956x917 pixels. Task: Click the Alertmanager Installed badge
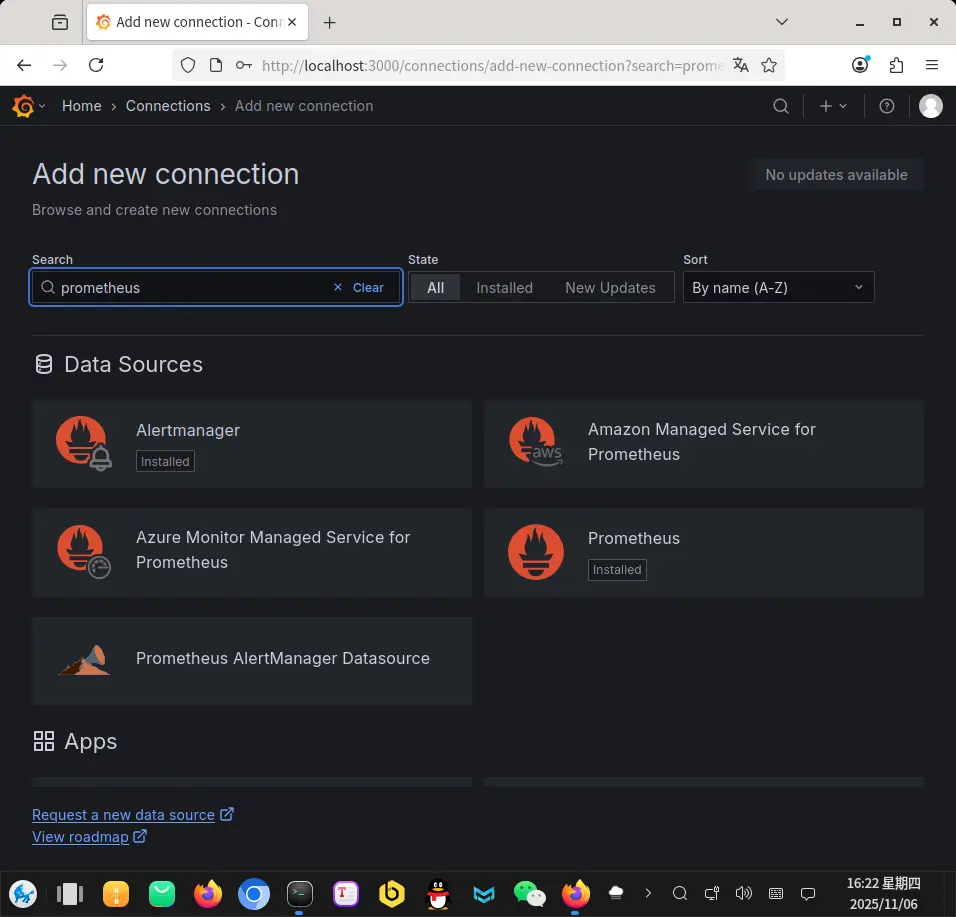(165, 462)
